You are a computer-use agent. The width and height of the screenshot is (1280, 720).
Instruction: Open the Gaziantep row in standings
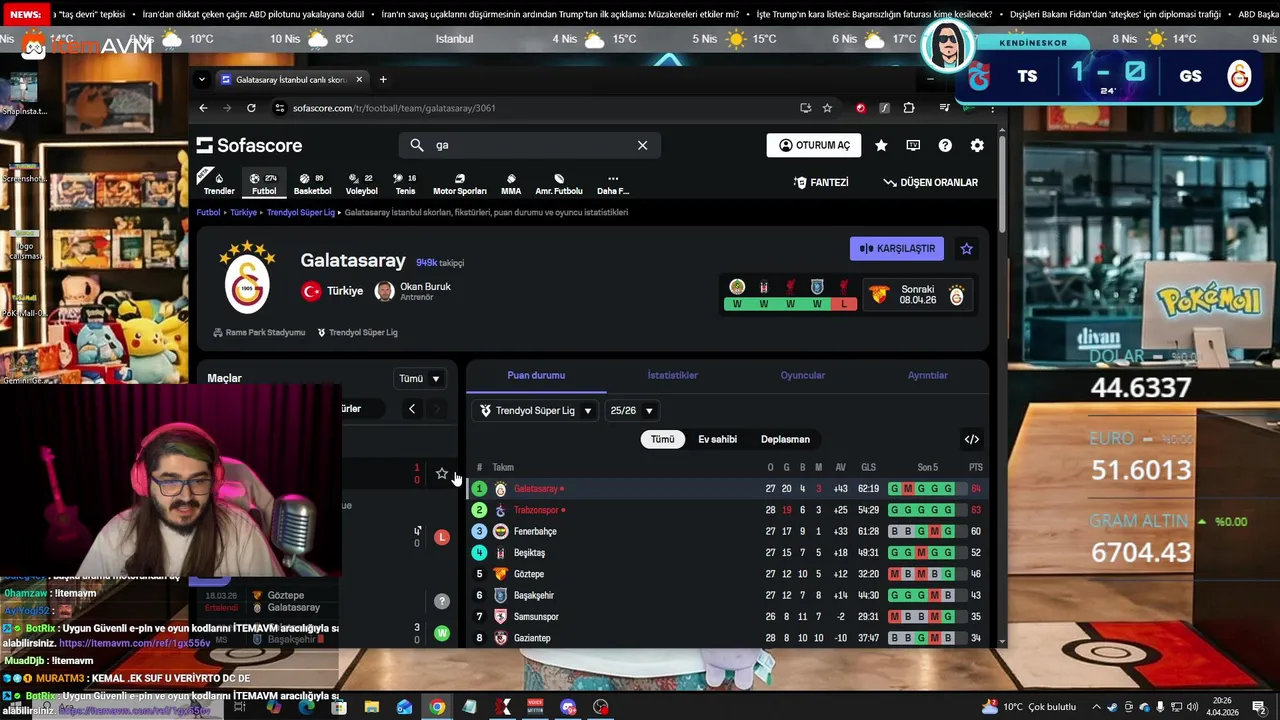(727, 638)
